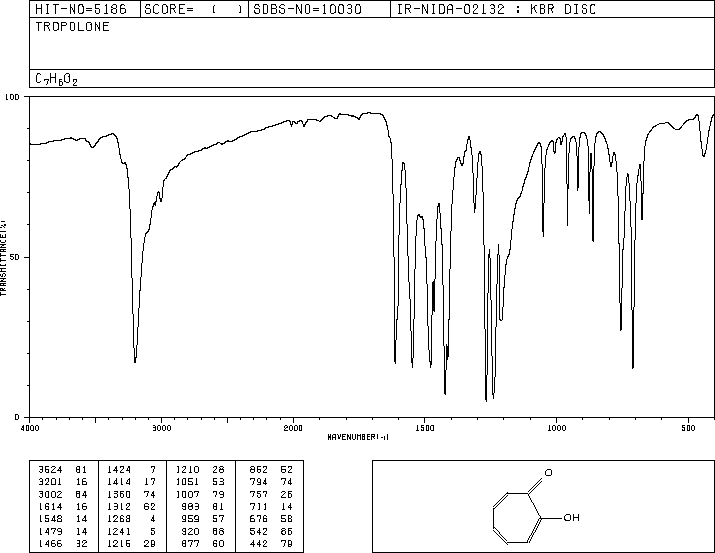The width and height of the screenshot is (715, 553).
Task: Click the SCORE field in header
Action: click(x=194, y=9)
